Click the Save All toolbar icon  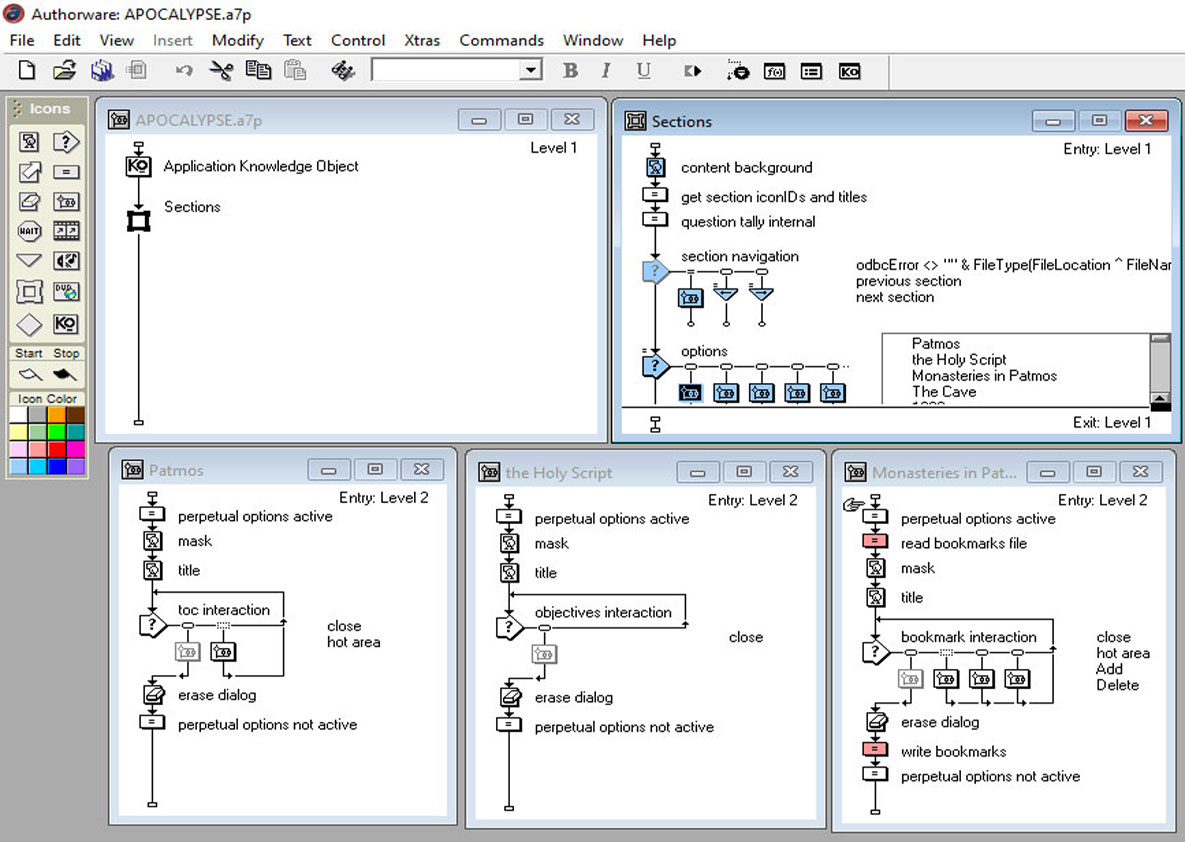click(102, 71)
